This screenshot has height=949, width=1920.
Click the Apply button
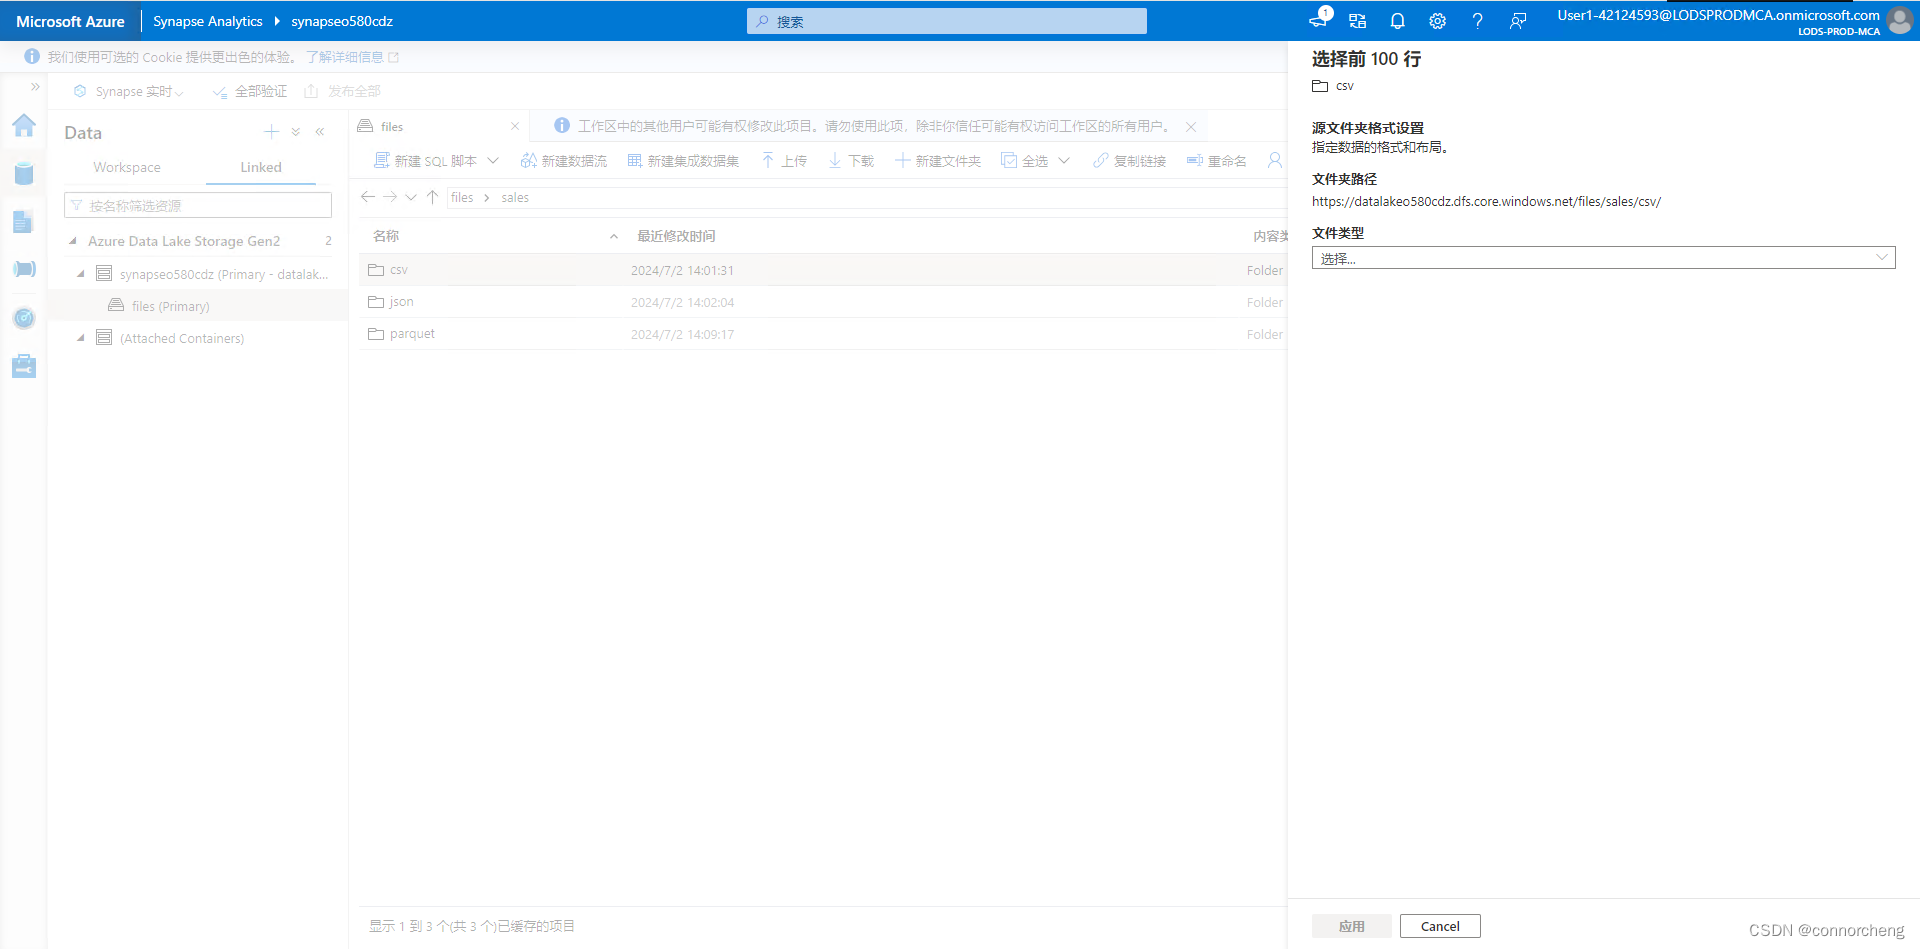point(1351,926)
